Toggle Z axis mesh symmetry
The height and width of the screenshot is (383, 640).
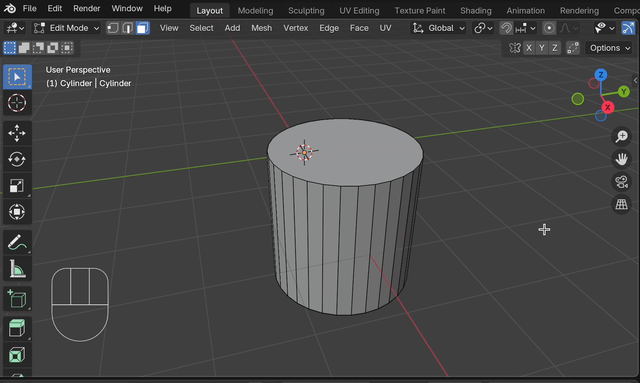[555, 48]
